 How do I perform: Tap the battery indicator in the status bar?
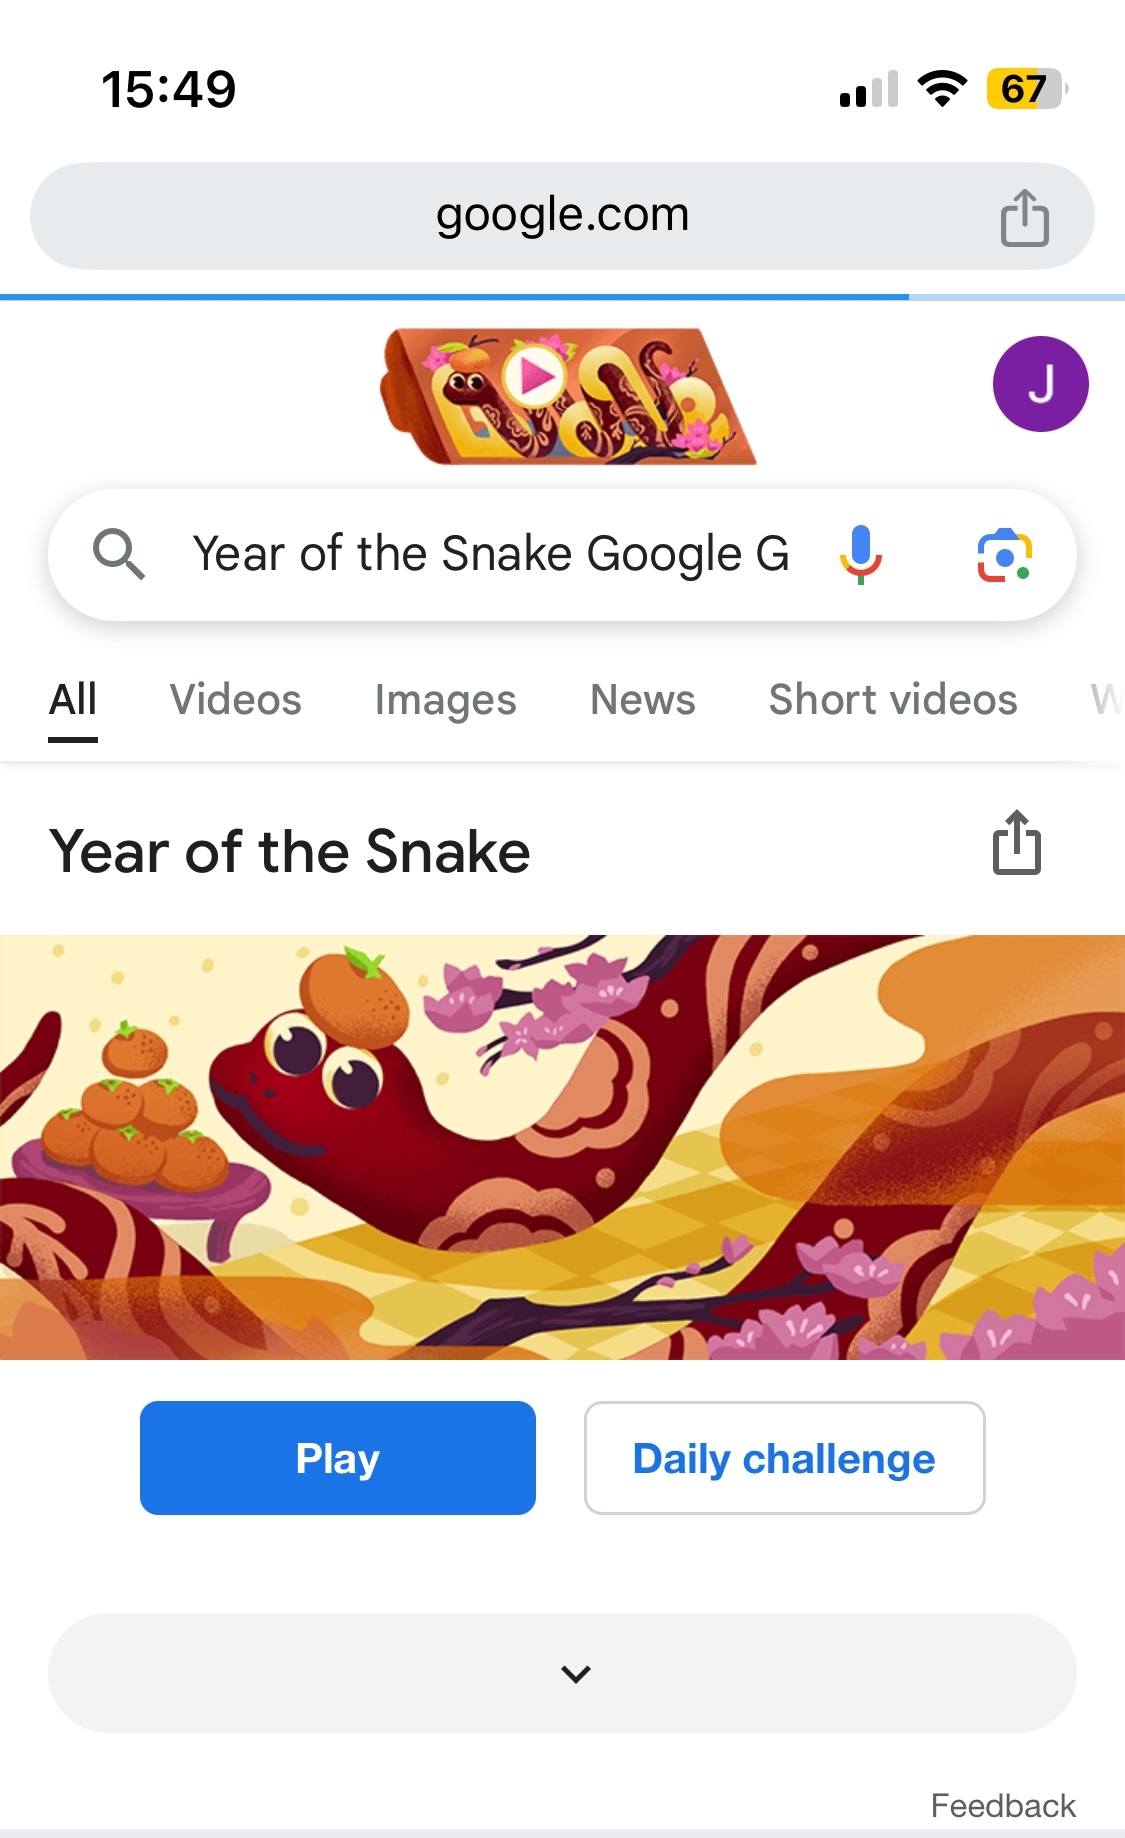(x=1024, y=89)
